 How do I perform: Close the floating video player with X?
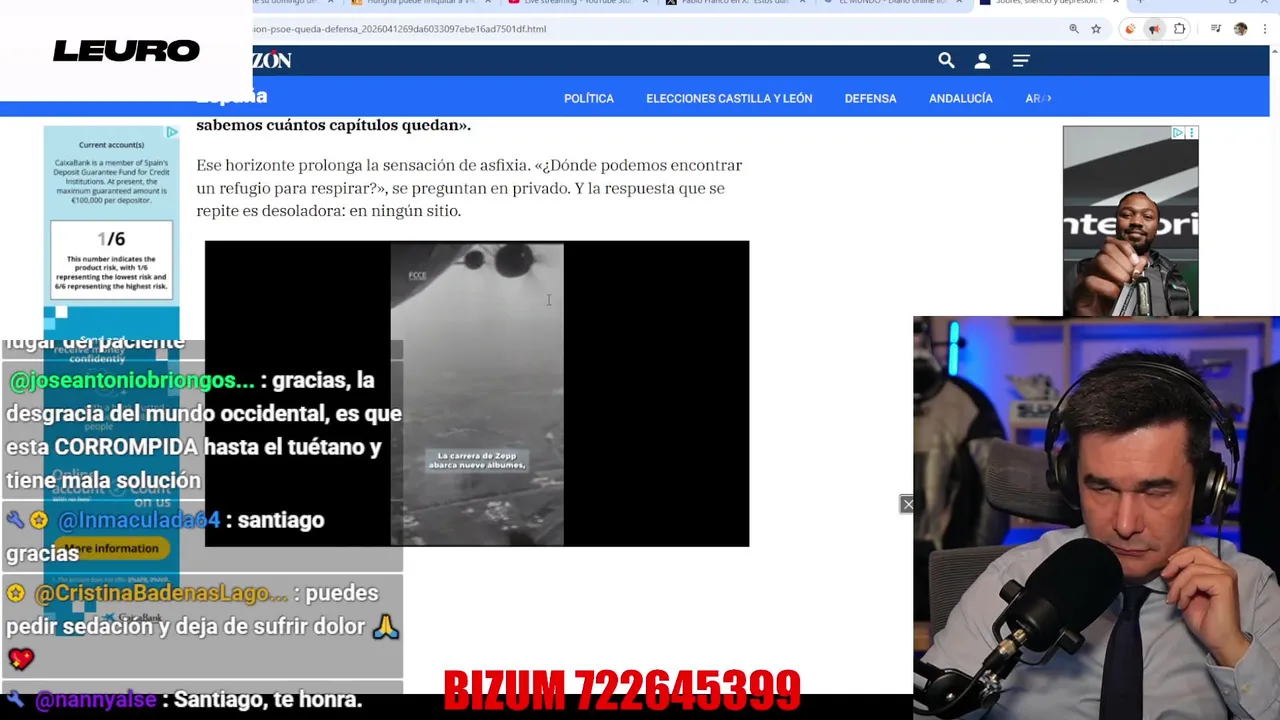point(907,504)
